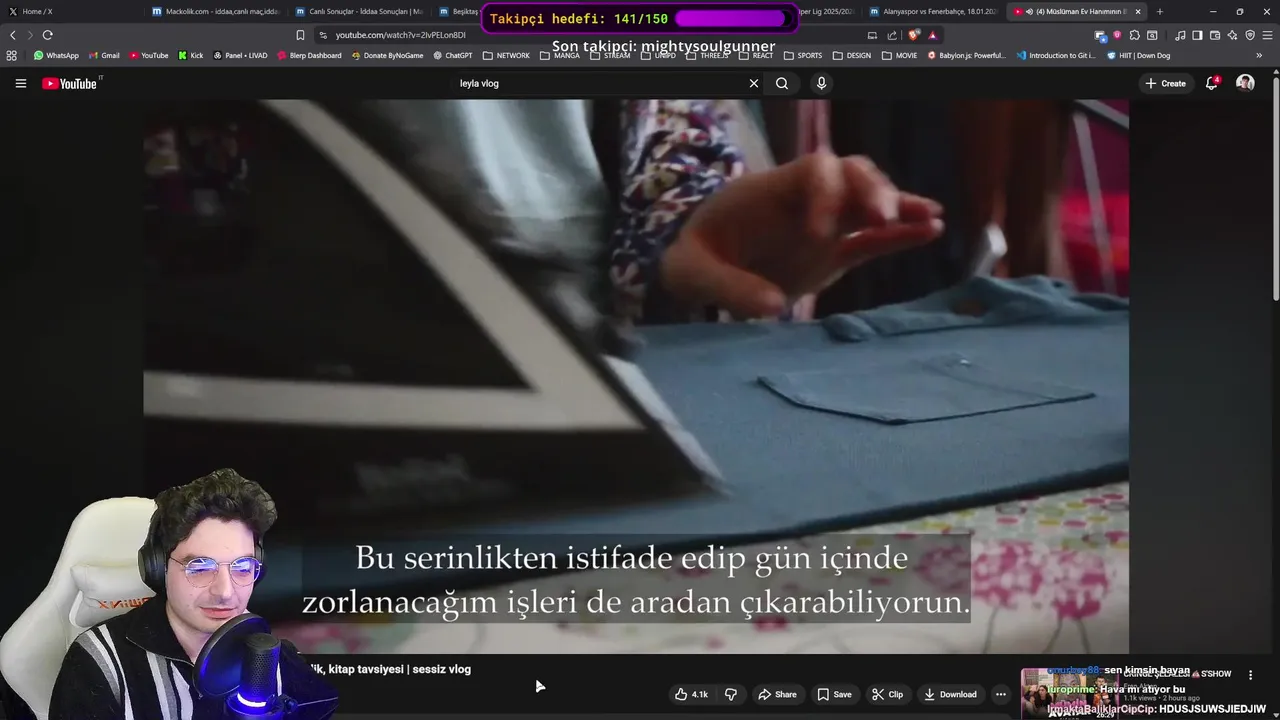Open the suggested video thumbnail
This screenshot has height=720, width=1280.
[x=1069, y=694]
